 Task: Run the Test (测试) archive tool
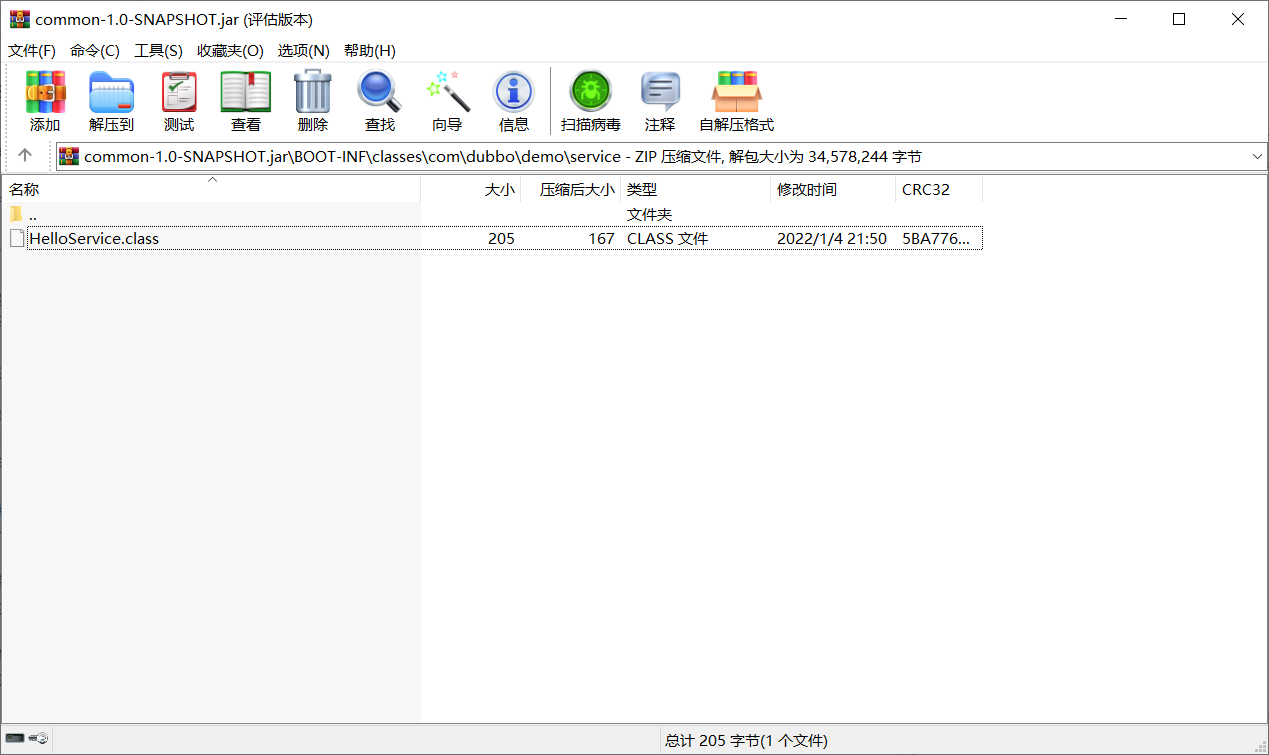[179, 102]
